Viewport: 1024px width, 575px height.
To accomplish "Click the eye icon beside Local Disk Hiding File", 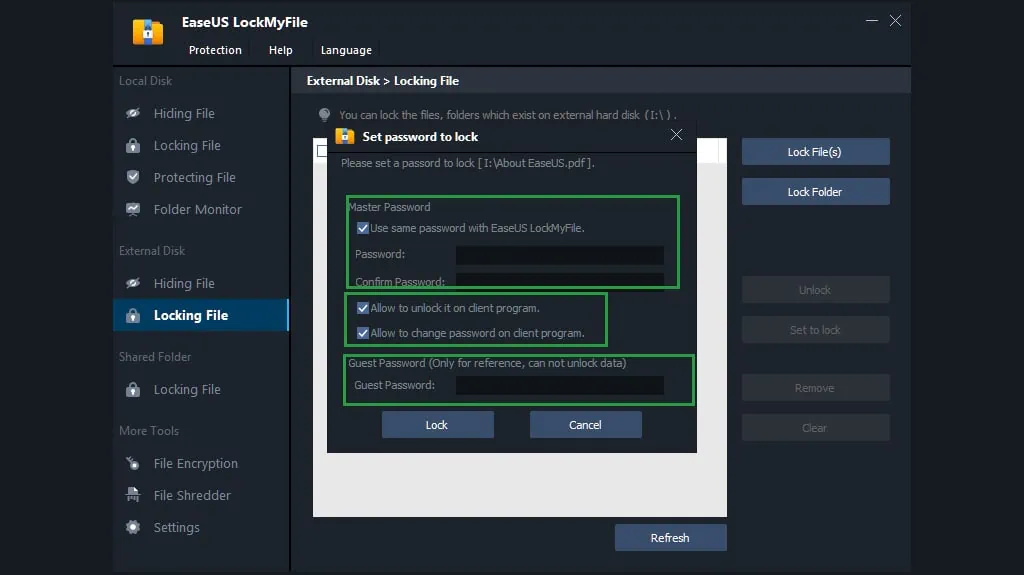I will (133, 113).
